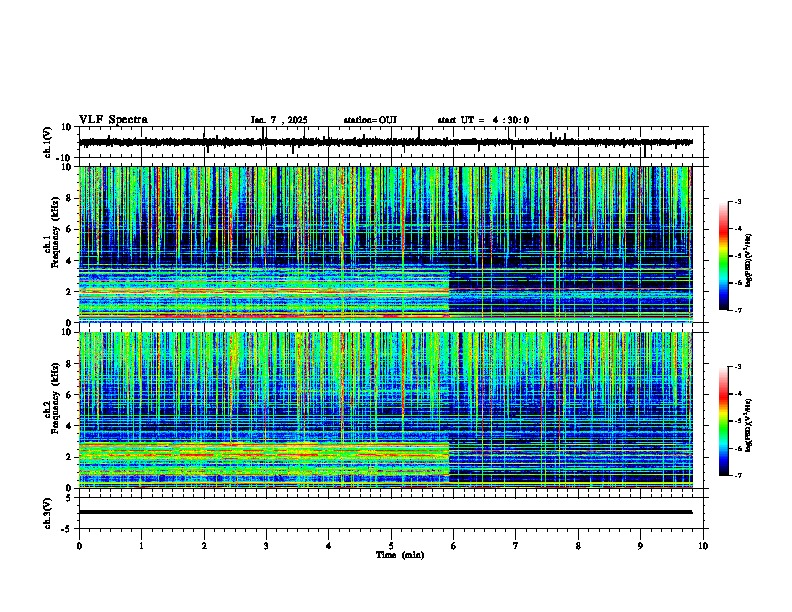
Task: Click the "6" kHz tick on ch.1 frequency axis
Action: 70,230
